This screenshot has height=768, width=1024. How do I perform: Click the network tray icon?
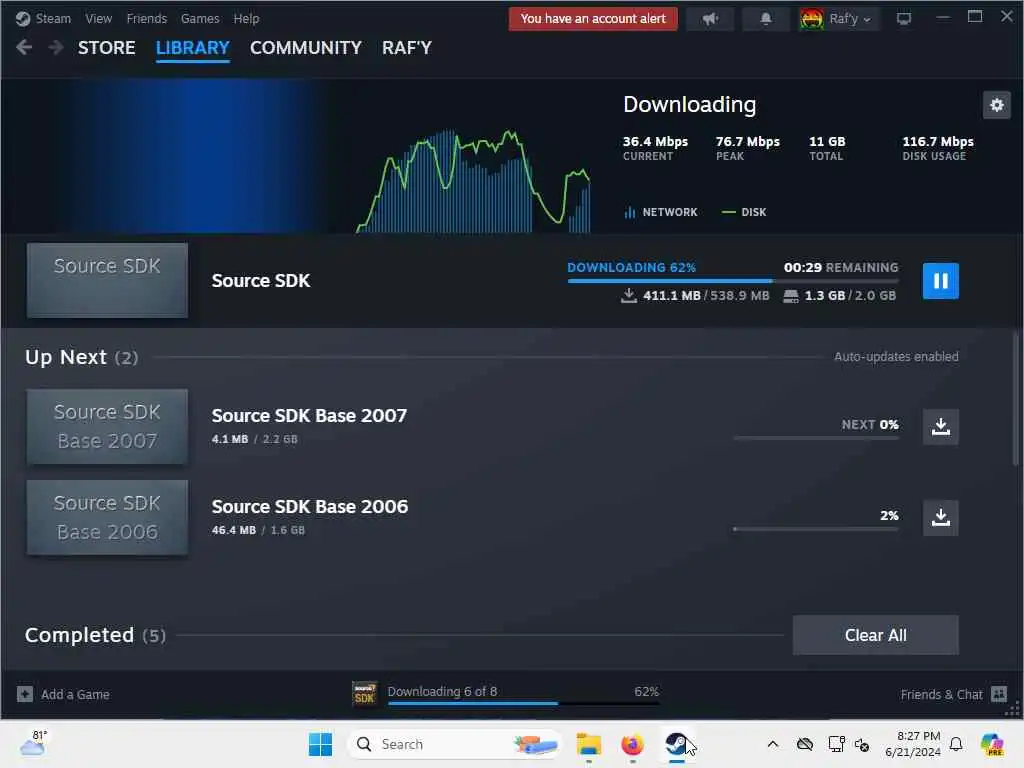click(836, 744)
